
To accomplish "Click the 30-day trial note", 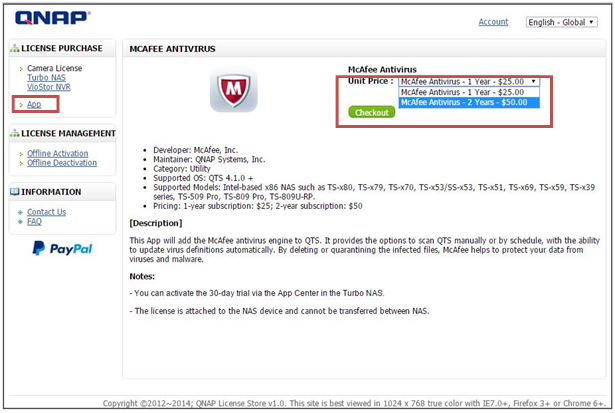I will coord(257,293).
